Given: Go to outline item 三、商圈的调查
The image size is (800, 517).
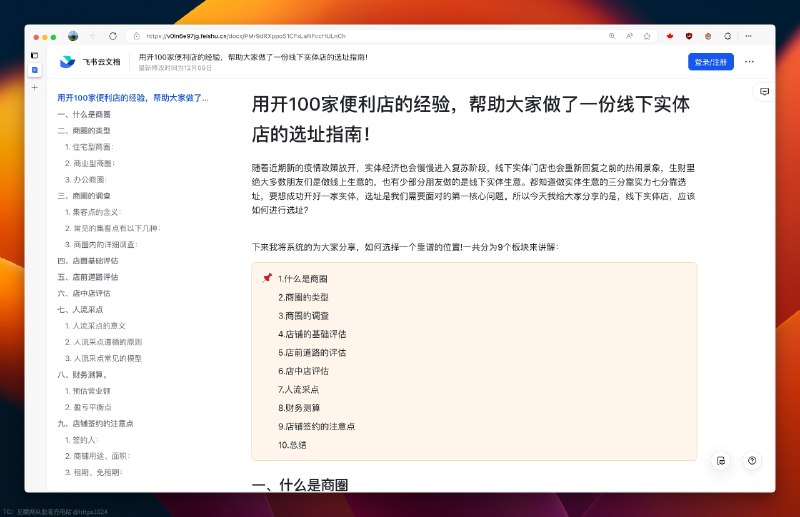Looking at the screenshot, I should coord(84,195).
